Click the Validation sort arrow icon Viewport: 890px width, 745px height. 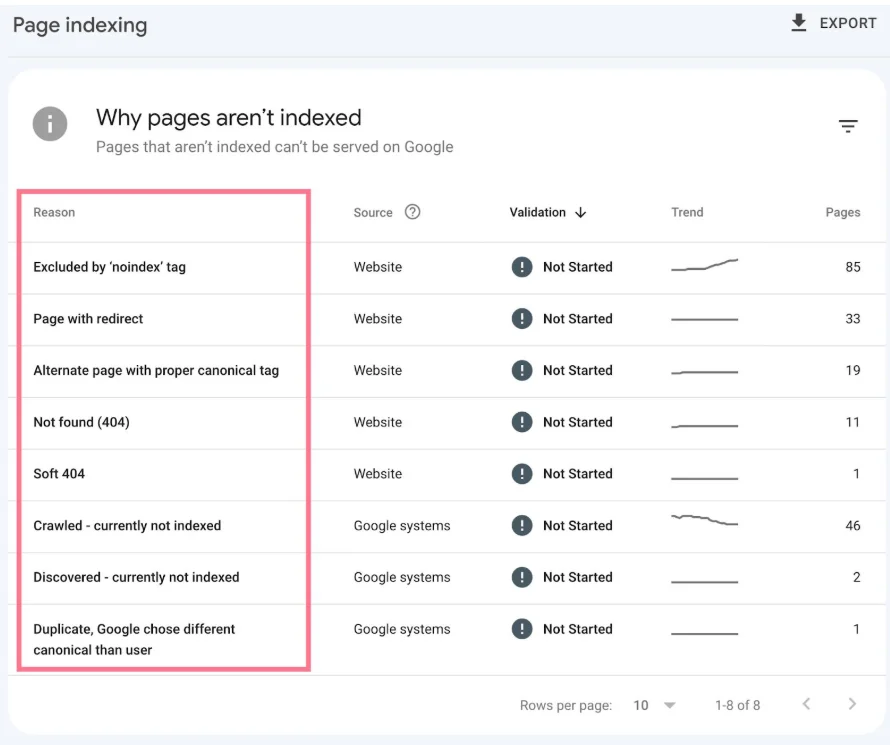pyautogui.click(x=581, y=213)
